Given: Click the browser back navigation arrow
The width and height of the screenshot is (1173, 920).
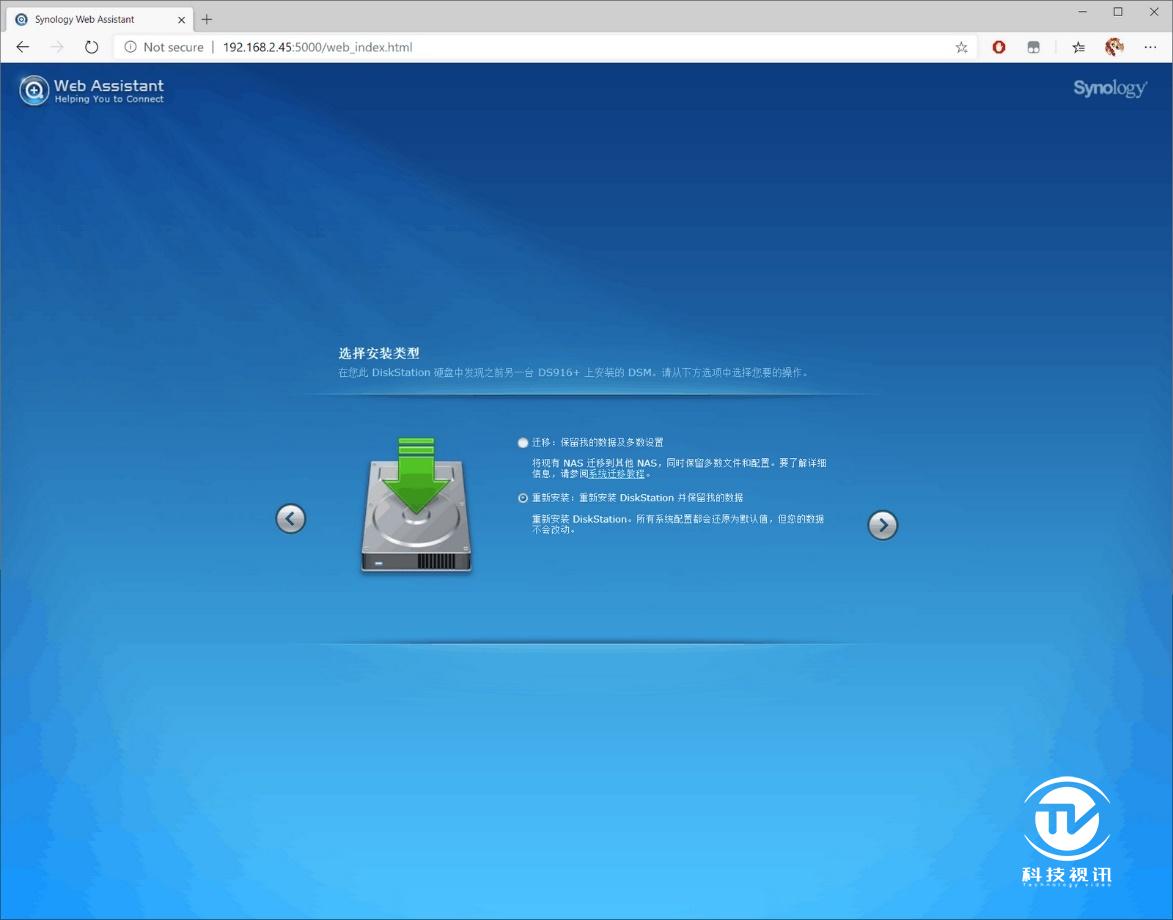Looking at the screenshot, I should [x=22, y=46].
